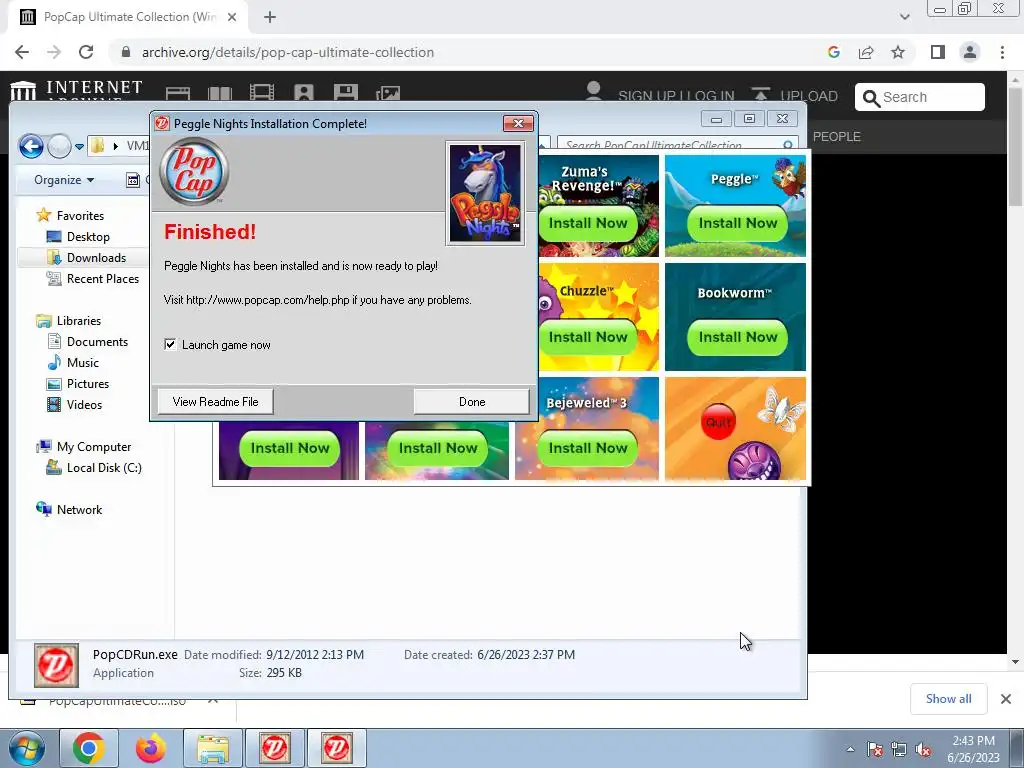Image resolution: width=1024 pixels, height=768 pixels.
Task: Click the UPLOAD link on Internet Archive
Action: tap(794, 95)
